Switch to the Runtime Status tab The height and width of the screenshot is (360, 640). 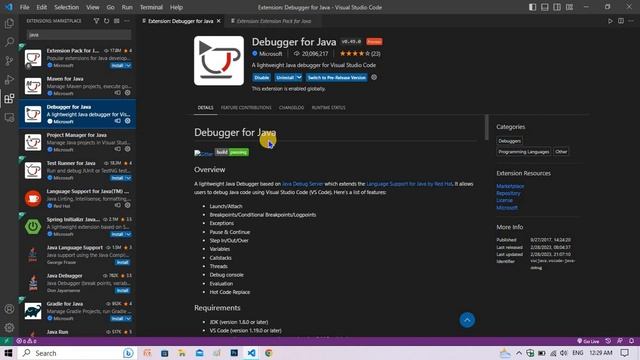click(329, 108)
